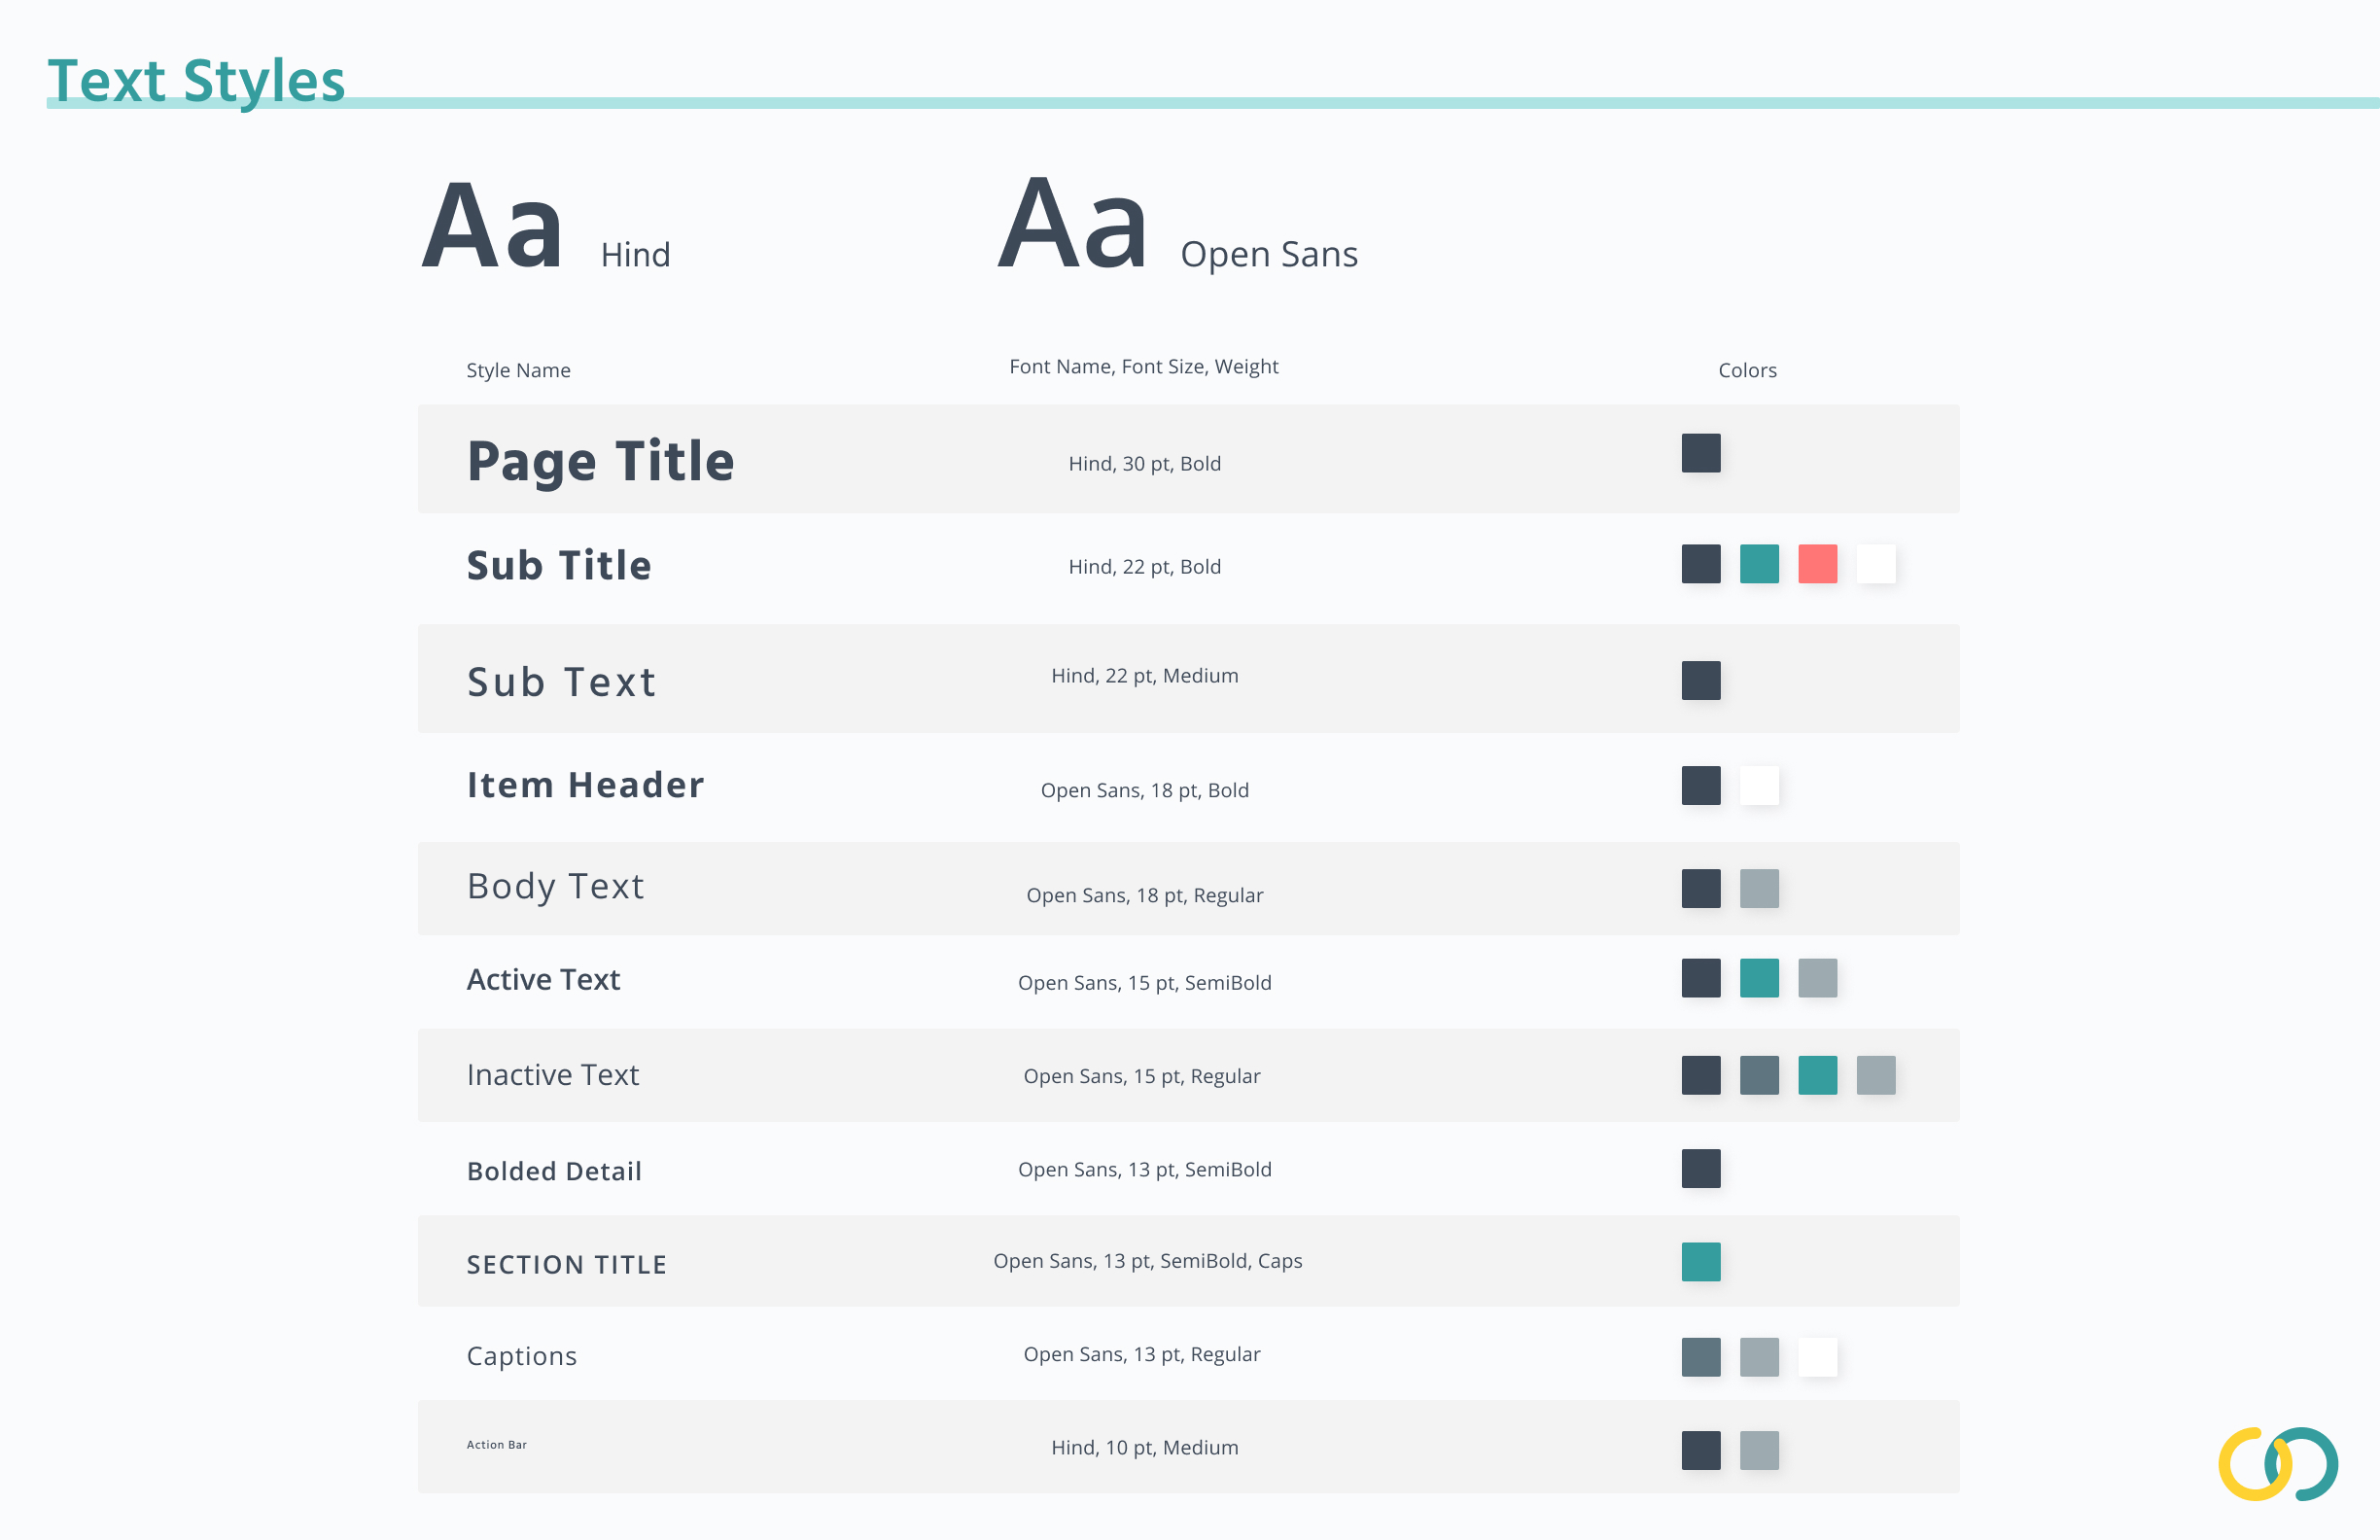Screen dimensions: 2380x1540
Task: Click 'Hind, 22 pt, Medium' spec
Action: tap(1145, 676)
